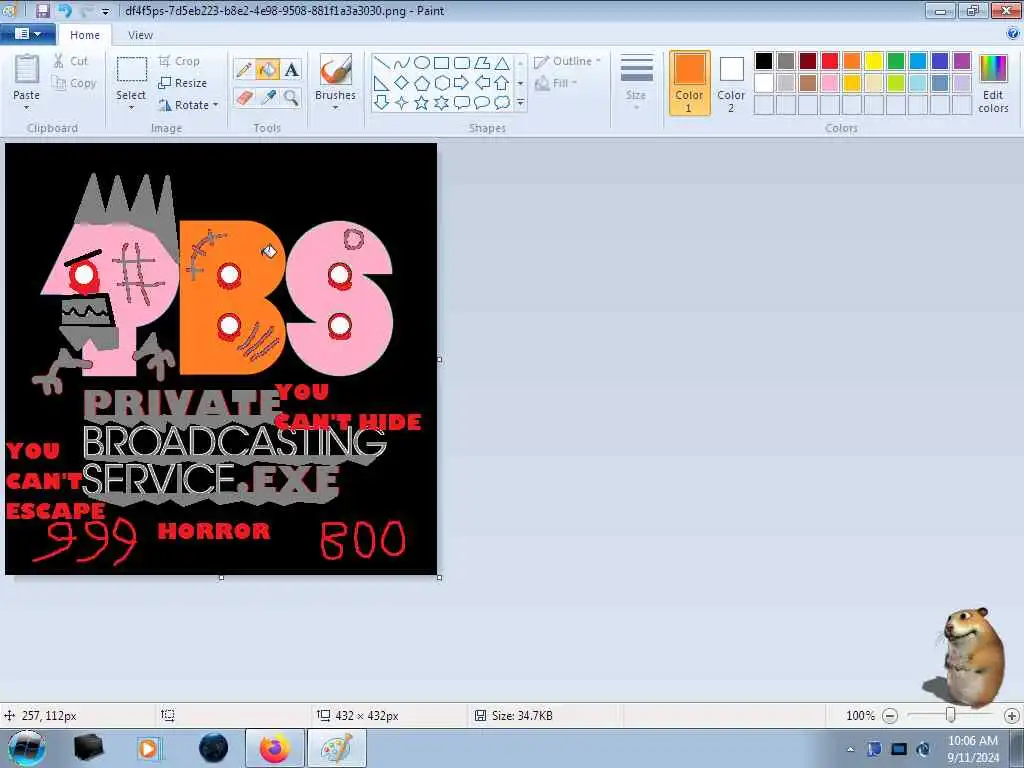1024x768 pixels.
Task: Choose the Rounded rectangular callout shape
Action: pos(462,103)
